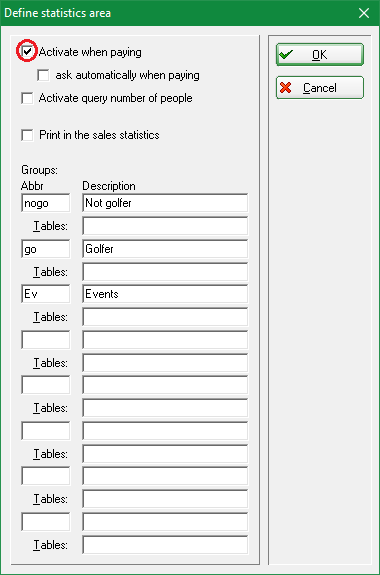Image resolution: width=380 pixels, height=575 pixels.
Task: Click the Not golfer description field
Action: coord(165,203)
